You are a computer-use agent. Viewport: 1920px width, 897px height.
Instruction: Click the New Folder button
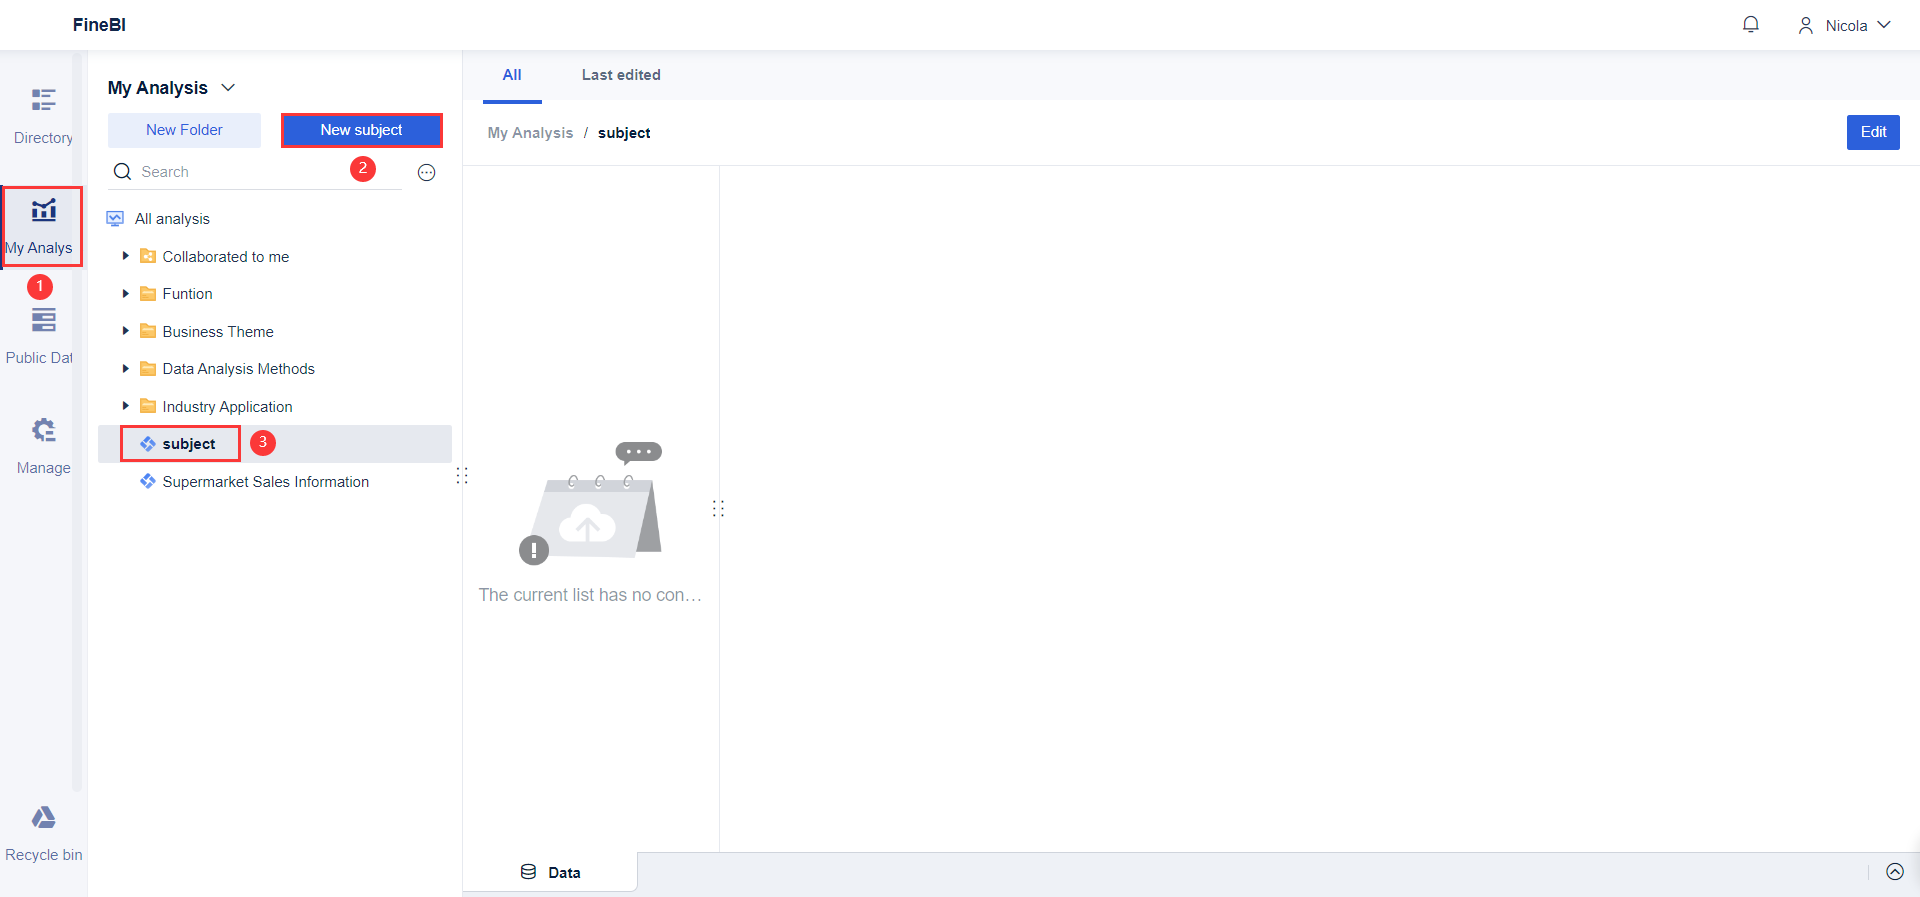[184, 130]
